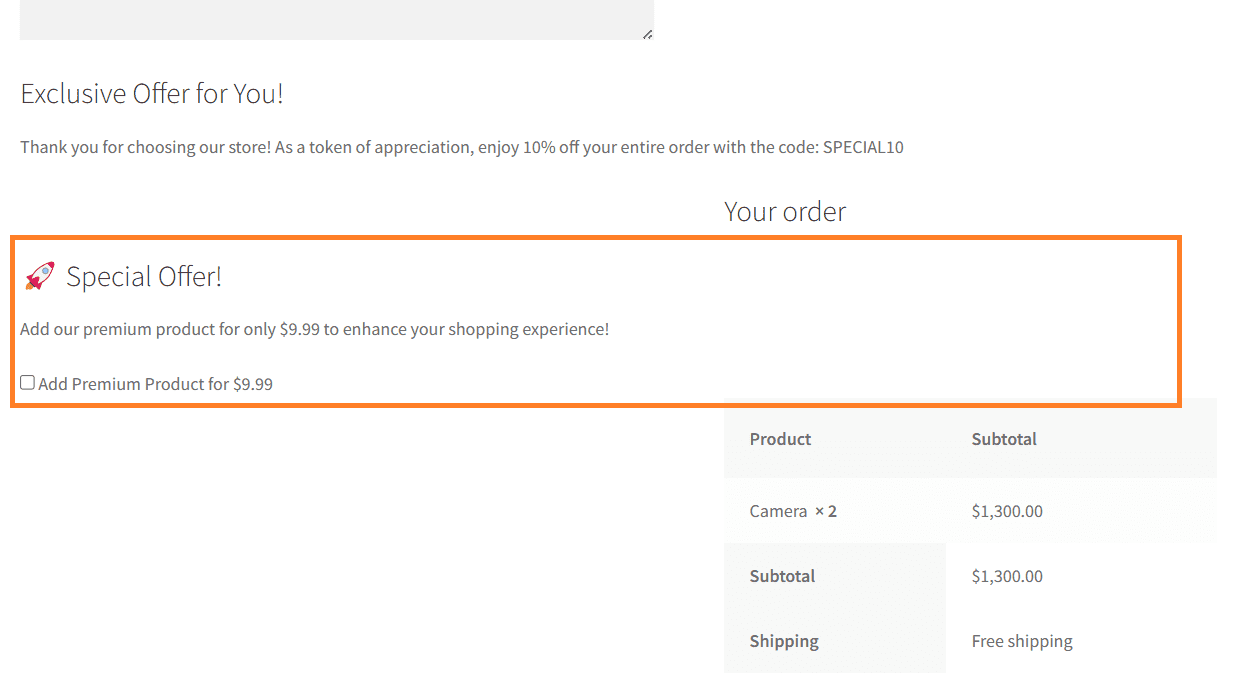The image size is (1252, 673).
Task: Click the 'Free shipping' text
Action: tap(1022, 641)
